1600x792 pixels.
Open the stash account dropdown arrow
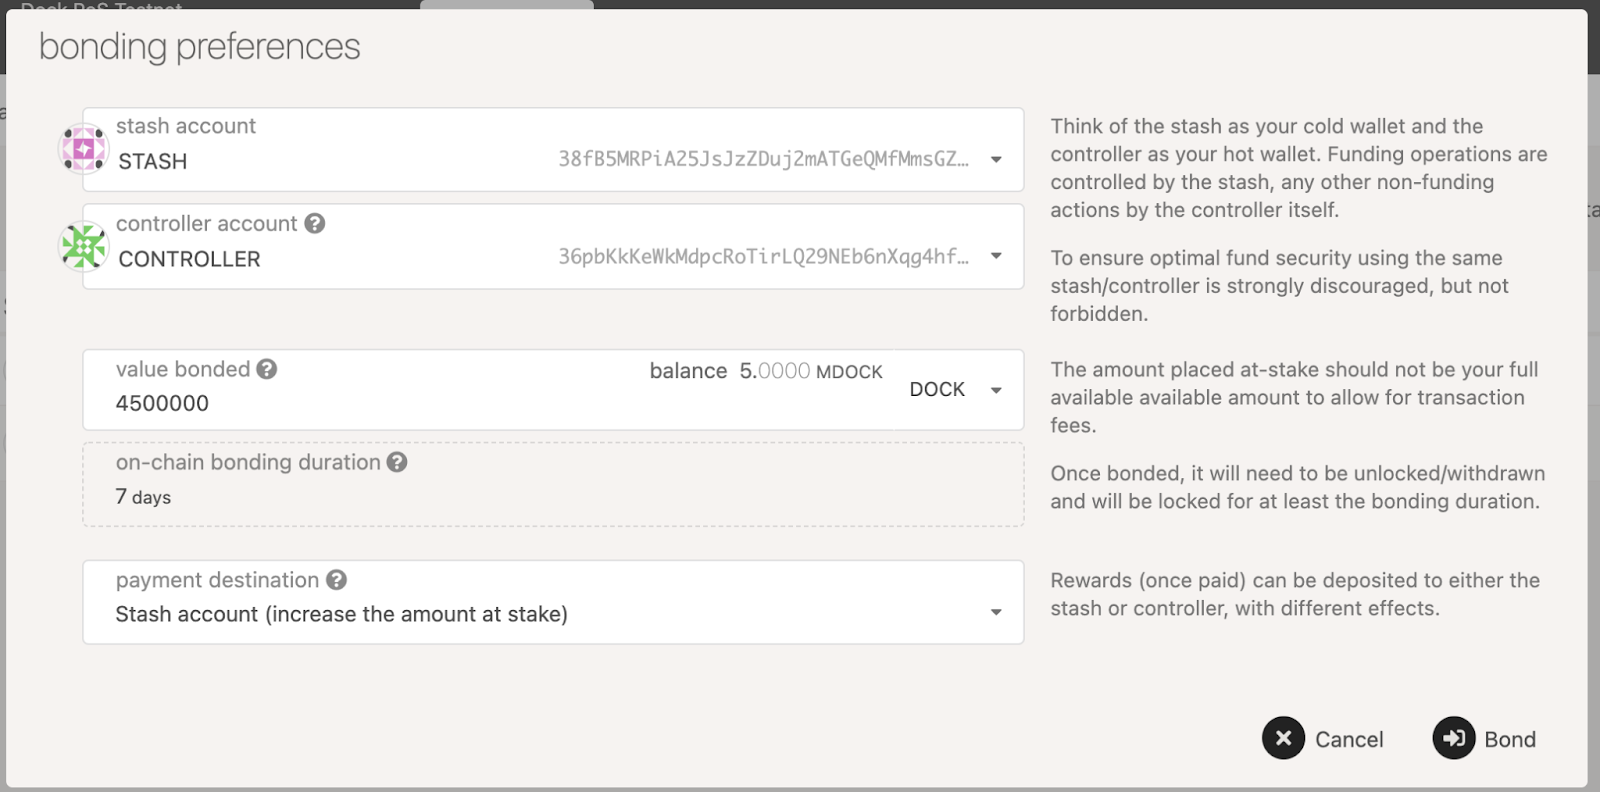996,159
